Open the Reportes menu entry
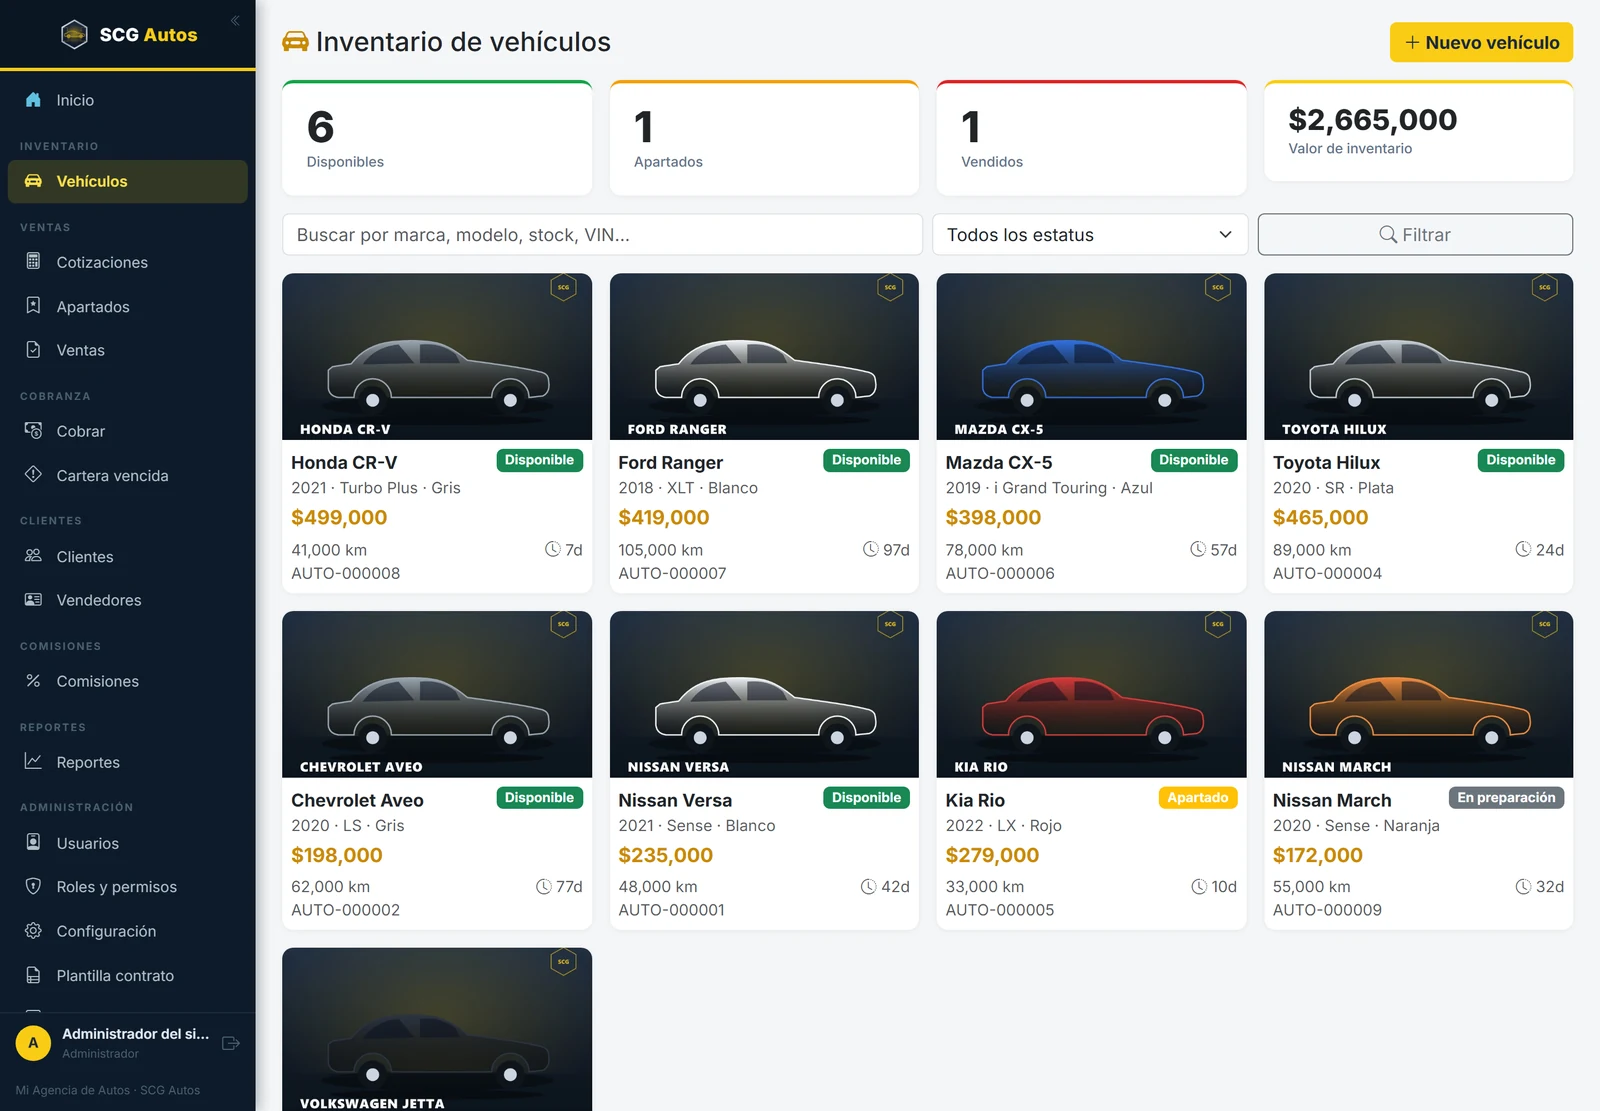The height and width of the screenshot is (1111, 1600). [x=128, y=762]
